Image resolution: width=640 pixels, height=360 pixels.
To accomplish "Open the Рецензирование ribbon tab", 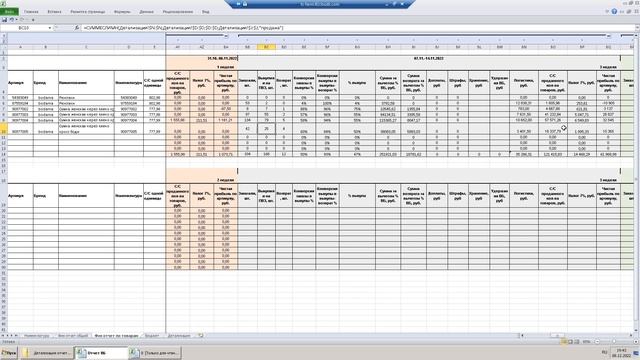I will pos(178,12).
